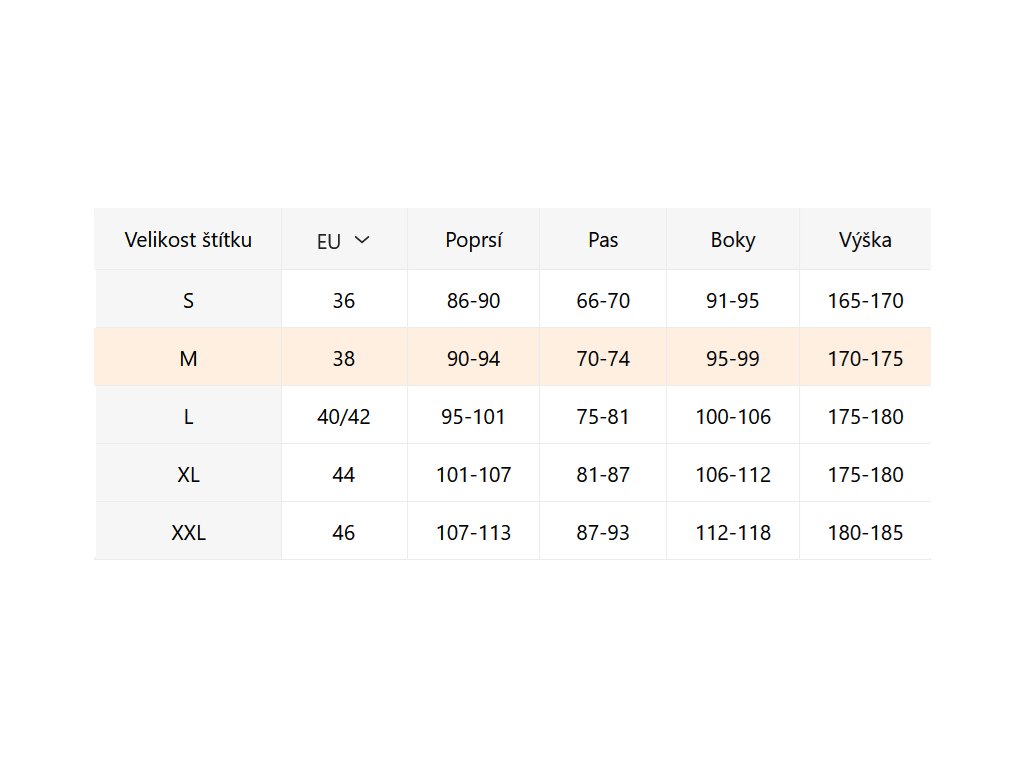Select EU size 46 cell
This screenshot has width=1024, height=768.
343,532
